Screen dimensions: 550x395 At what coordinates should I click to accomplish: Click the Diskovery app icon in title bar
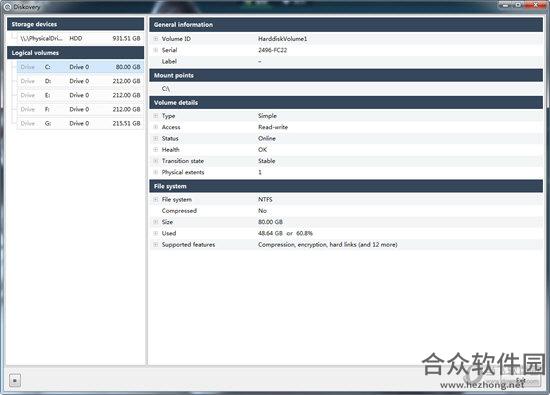click(x=7, y=7)
